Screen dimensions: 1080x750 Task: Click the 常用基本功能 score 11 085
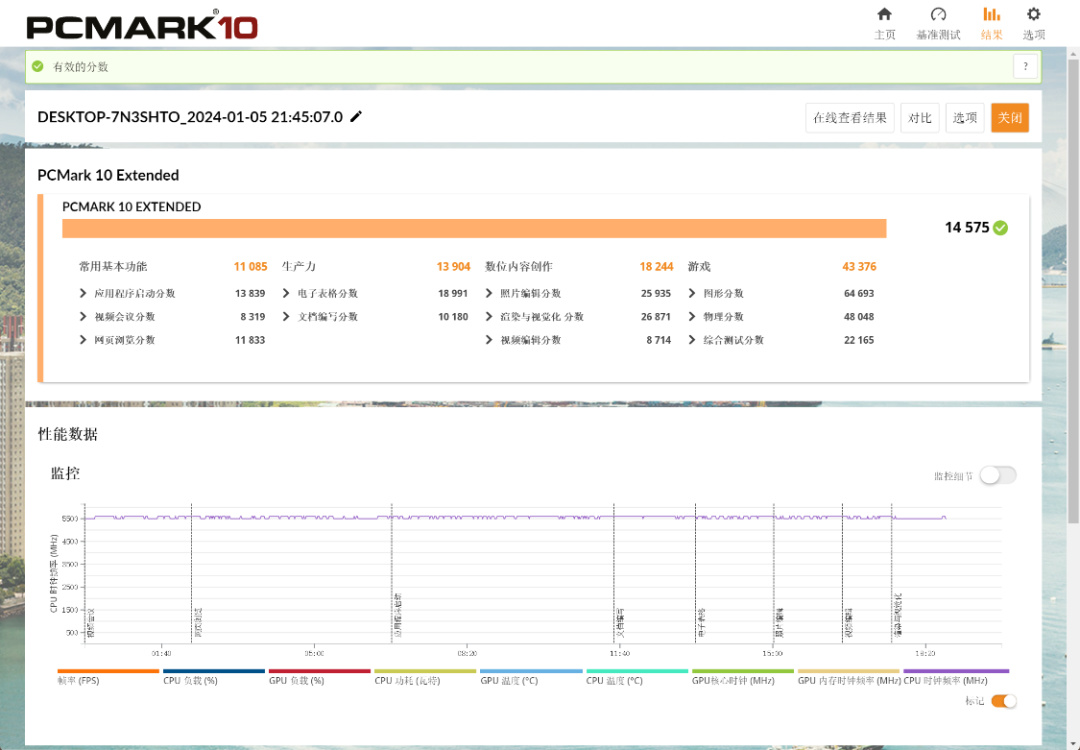(x=250, y=267)
